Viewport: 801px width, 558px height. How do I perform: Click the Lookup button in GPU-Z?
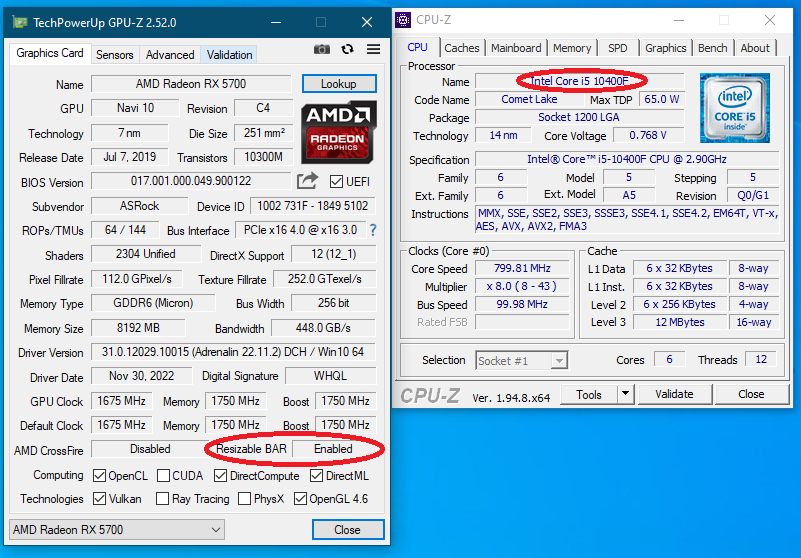[339, 84]
